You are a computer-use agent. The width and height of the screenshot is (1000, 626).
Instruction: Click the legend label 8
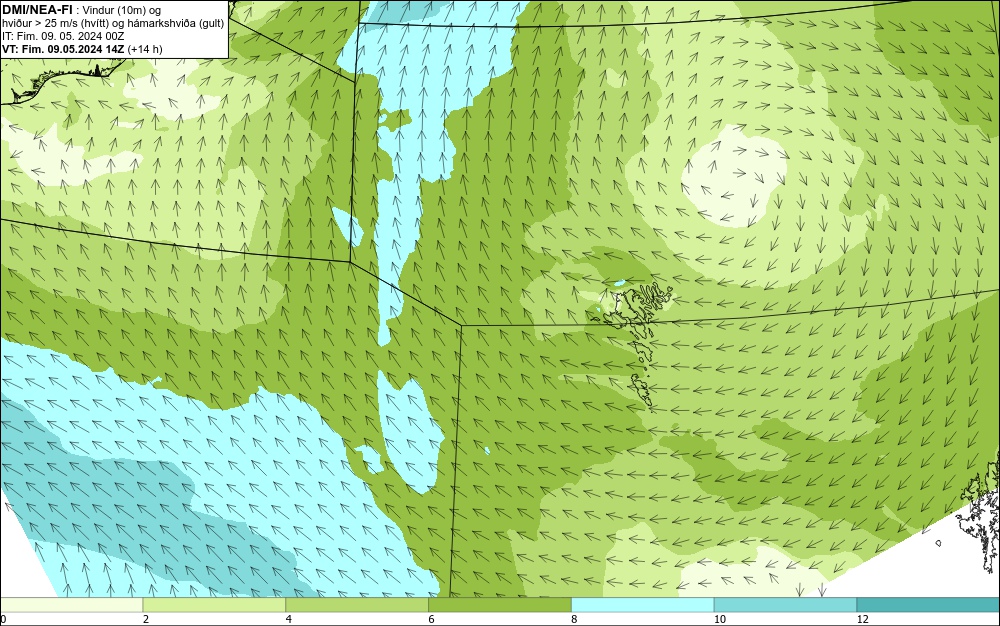(x=574, y=619)
